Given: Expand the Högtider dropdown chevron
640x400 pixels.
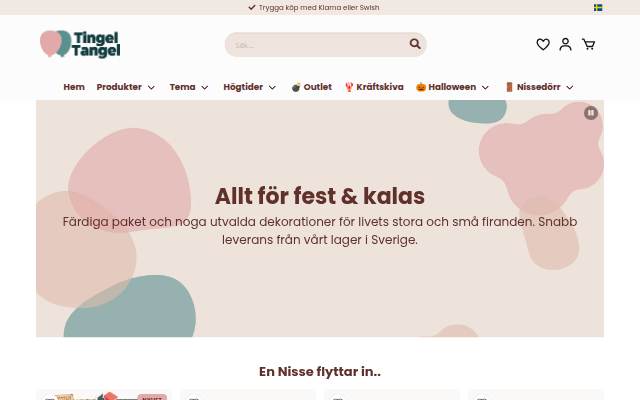Looking at the screenshot, I should 272,87.
